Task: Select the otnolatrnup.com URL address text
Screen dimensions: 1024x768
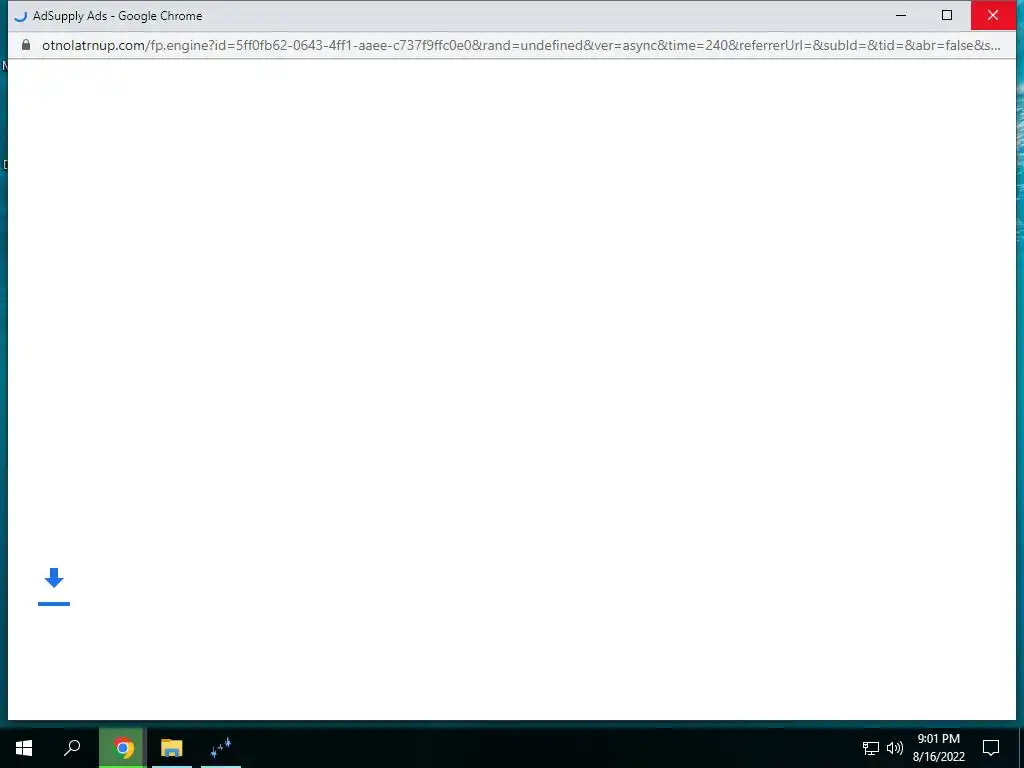Action: (x=521, y=45)
